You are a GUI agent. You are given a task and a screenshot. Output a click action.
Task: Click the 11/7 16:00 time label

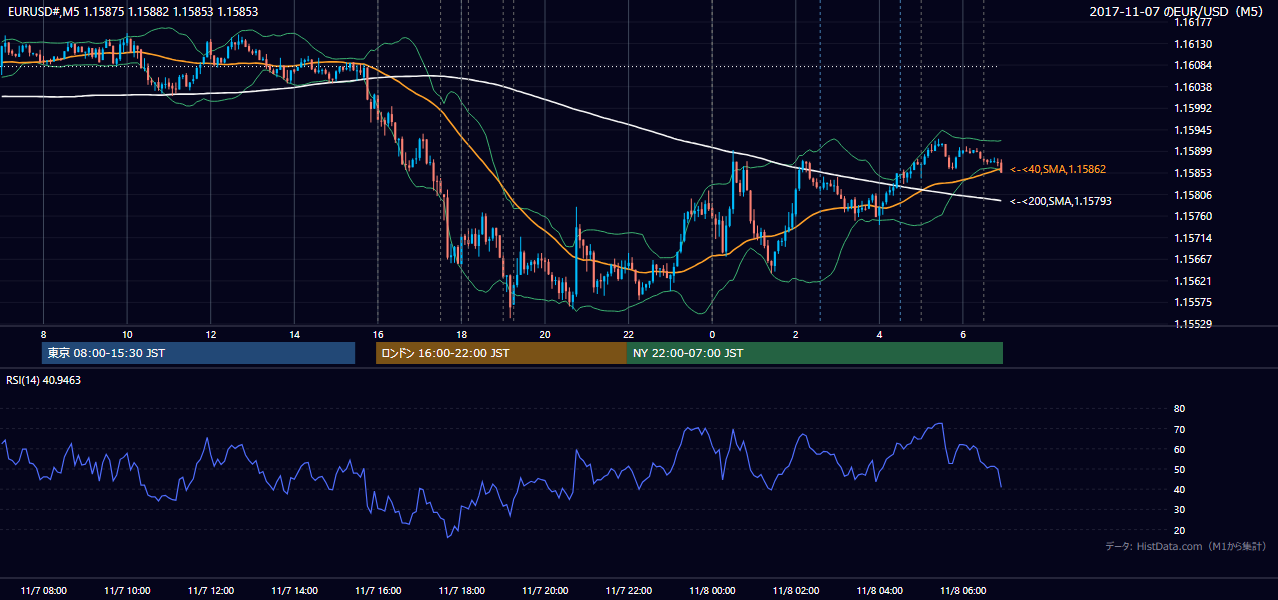[378, 590]
